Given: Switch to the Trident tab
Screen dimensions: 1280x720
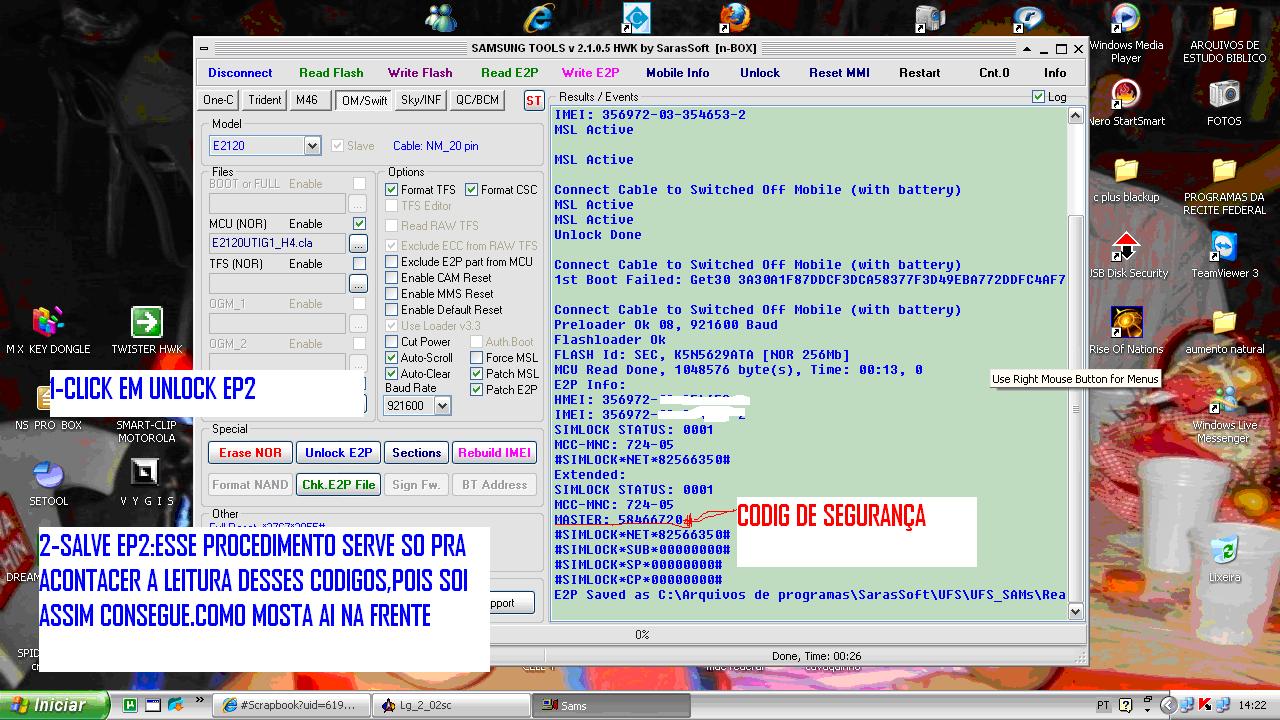Looking at the screenshot, I should point(265,100).
